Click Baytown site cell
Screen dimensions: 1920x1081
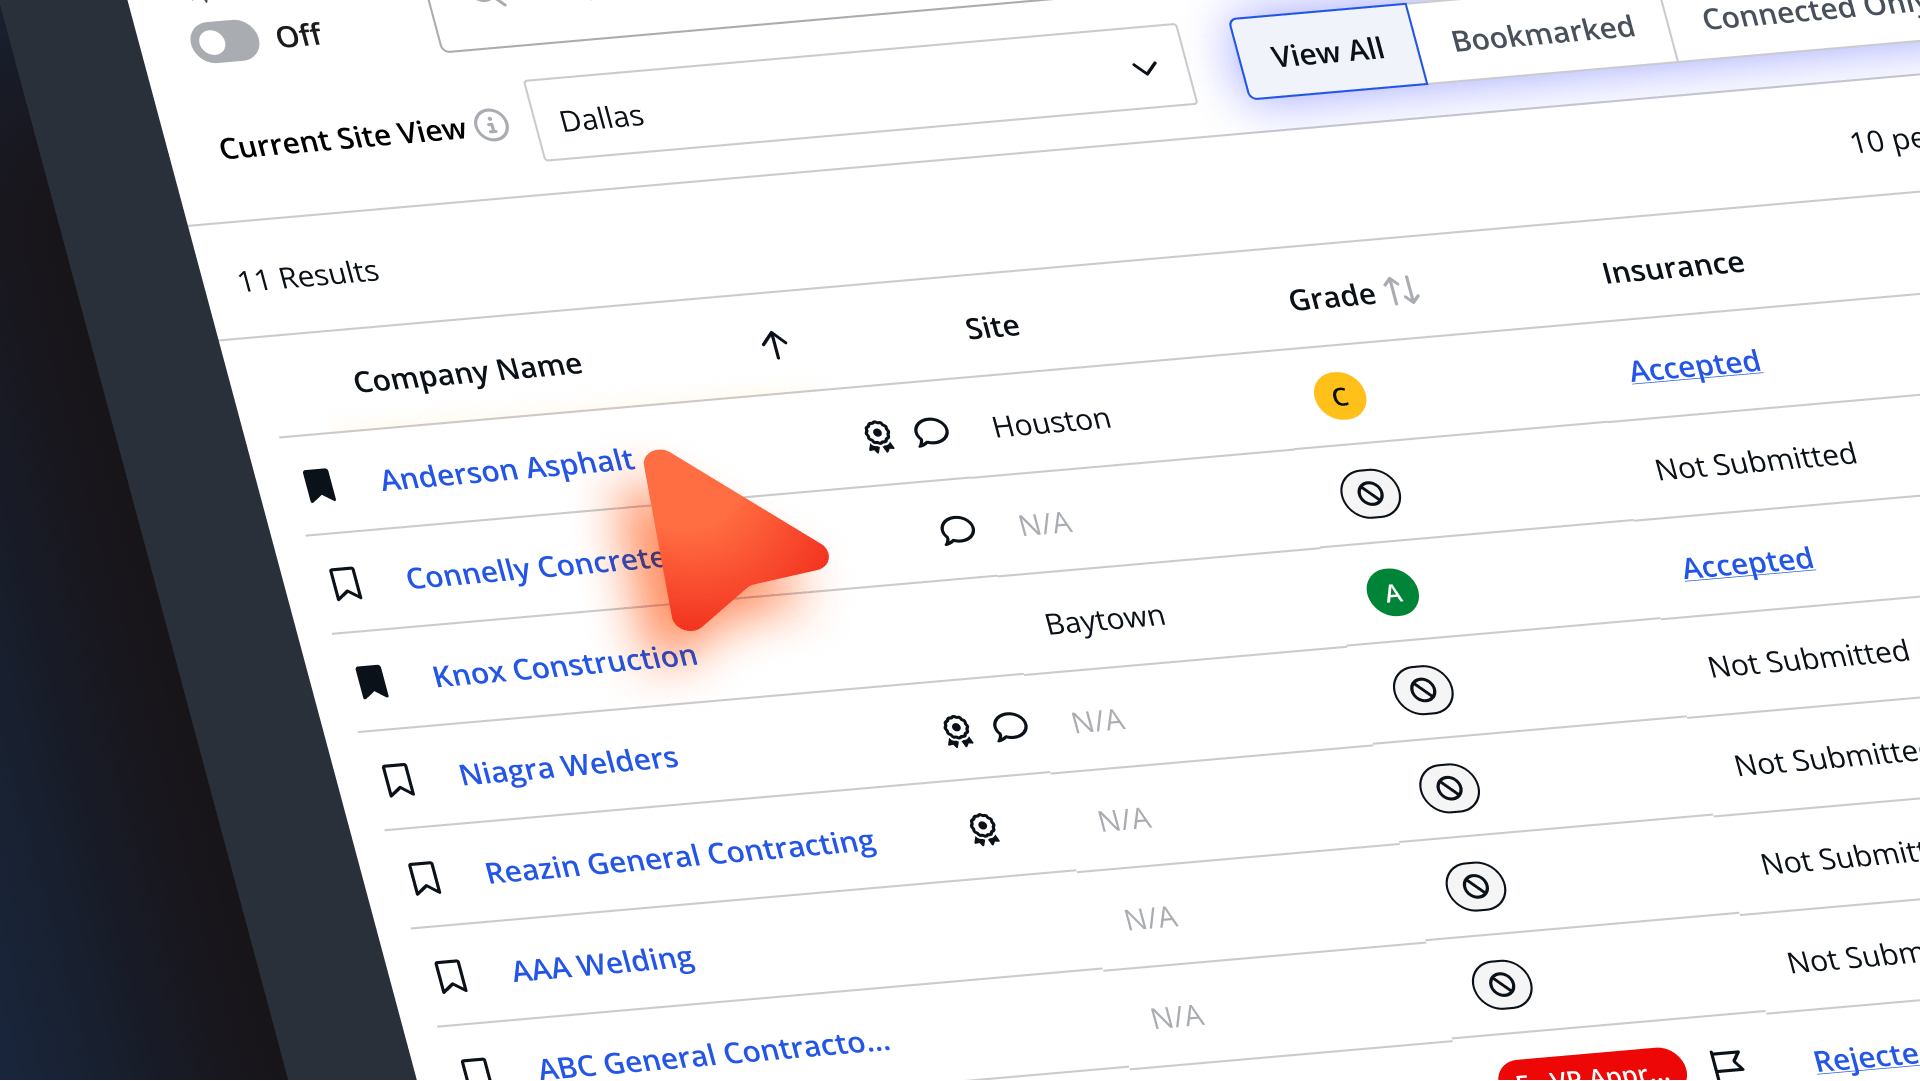[x=1105, y=620]
